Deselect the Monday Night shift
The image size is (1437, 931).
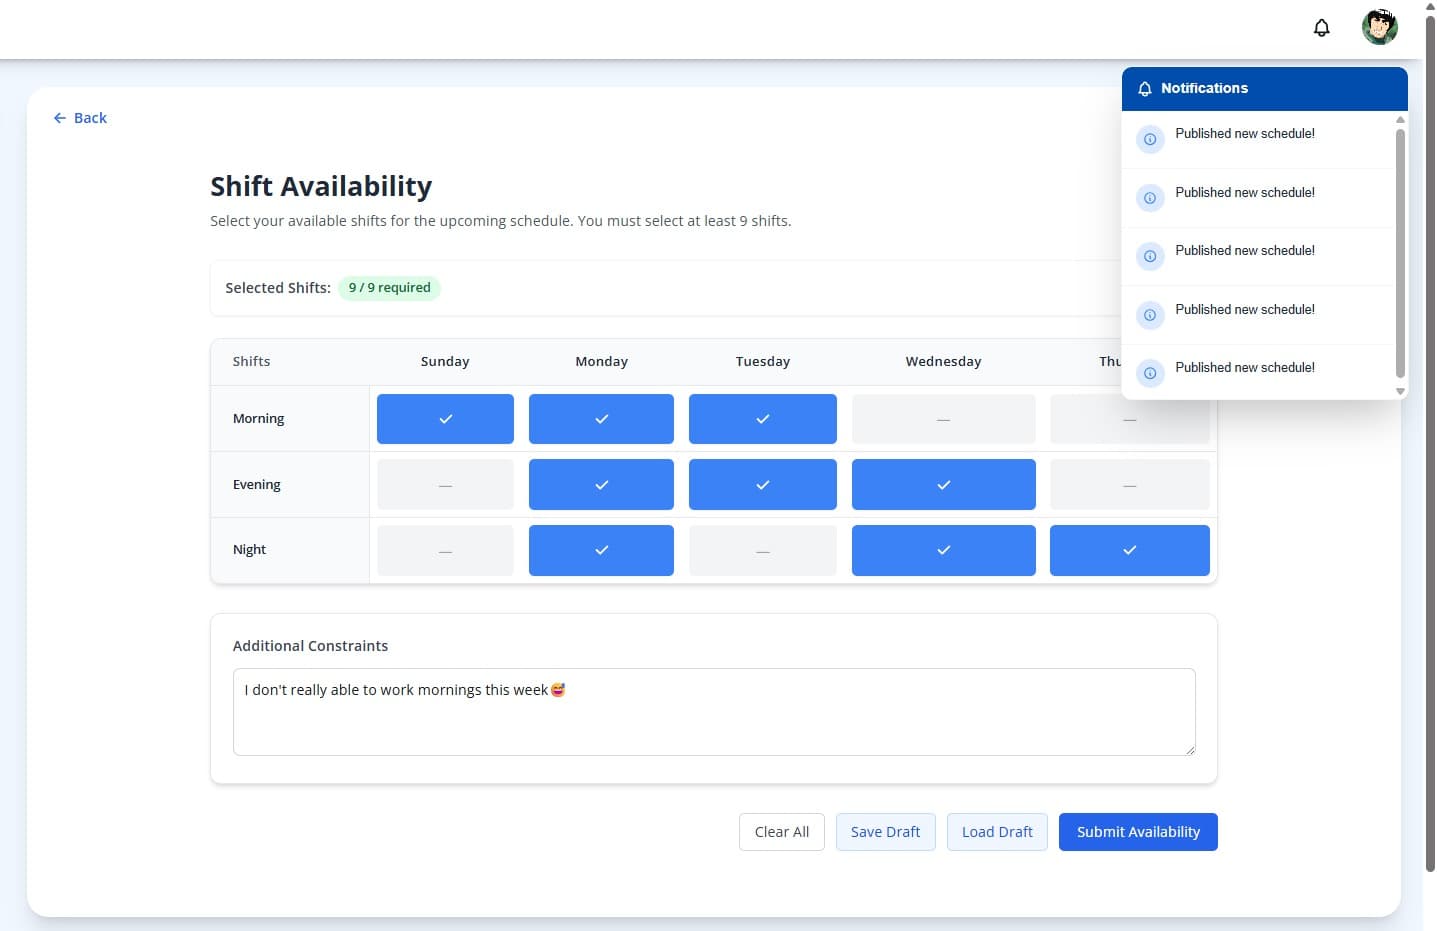point(601,550)
